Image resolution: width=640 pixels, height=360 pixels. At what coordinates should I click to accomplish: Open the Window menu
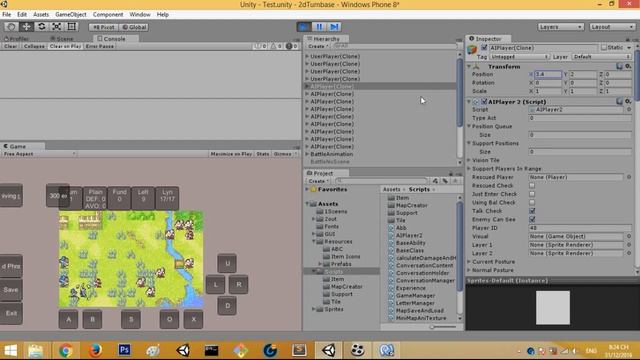pyautogui.click(x=140, y=14)
